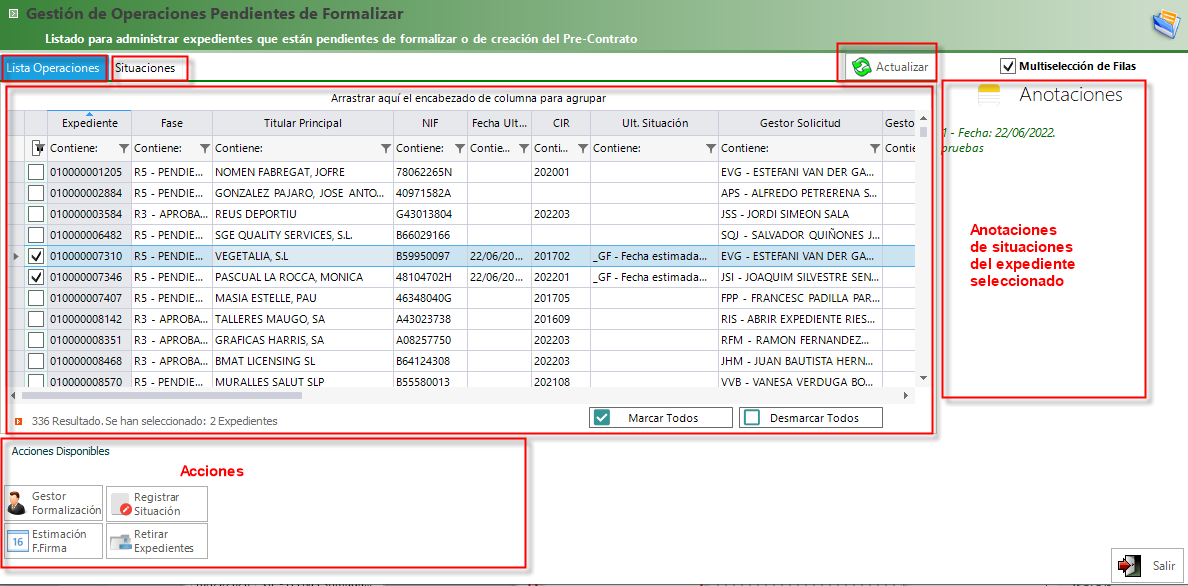This screenshot has width=1188, height=586.
Task: Sort by the Ult. Situación column header
Action: pyautogui.click(x=655, y=123)
